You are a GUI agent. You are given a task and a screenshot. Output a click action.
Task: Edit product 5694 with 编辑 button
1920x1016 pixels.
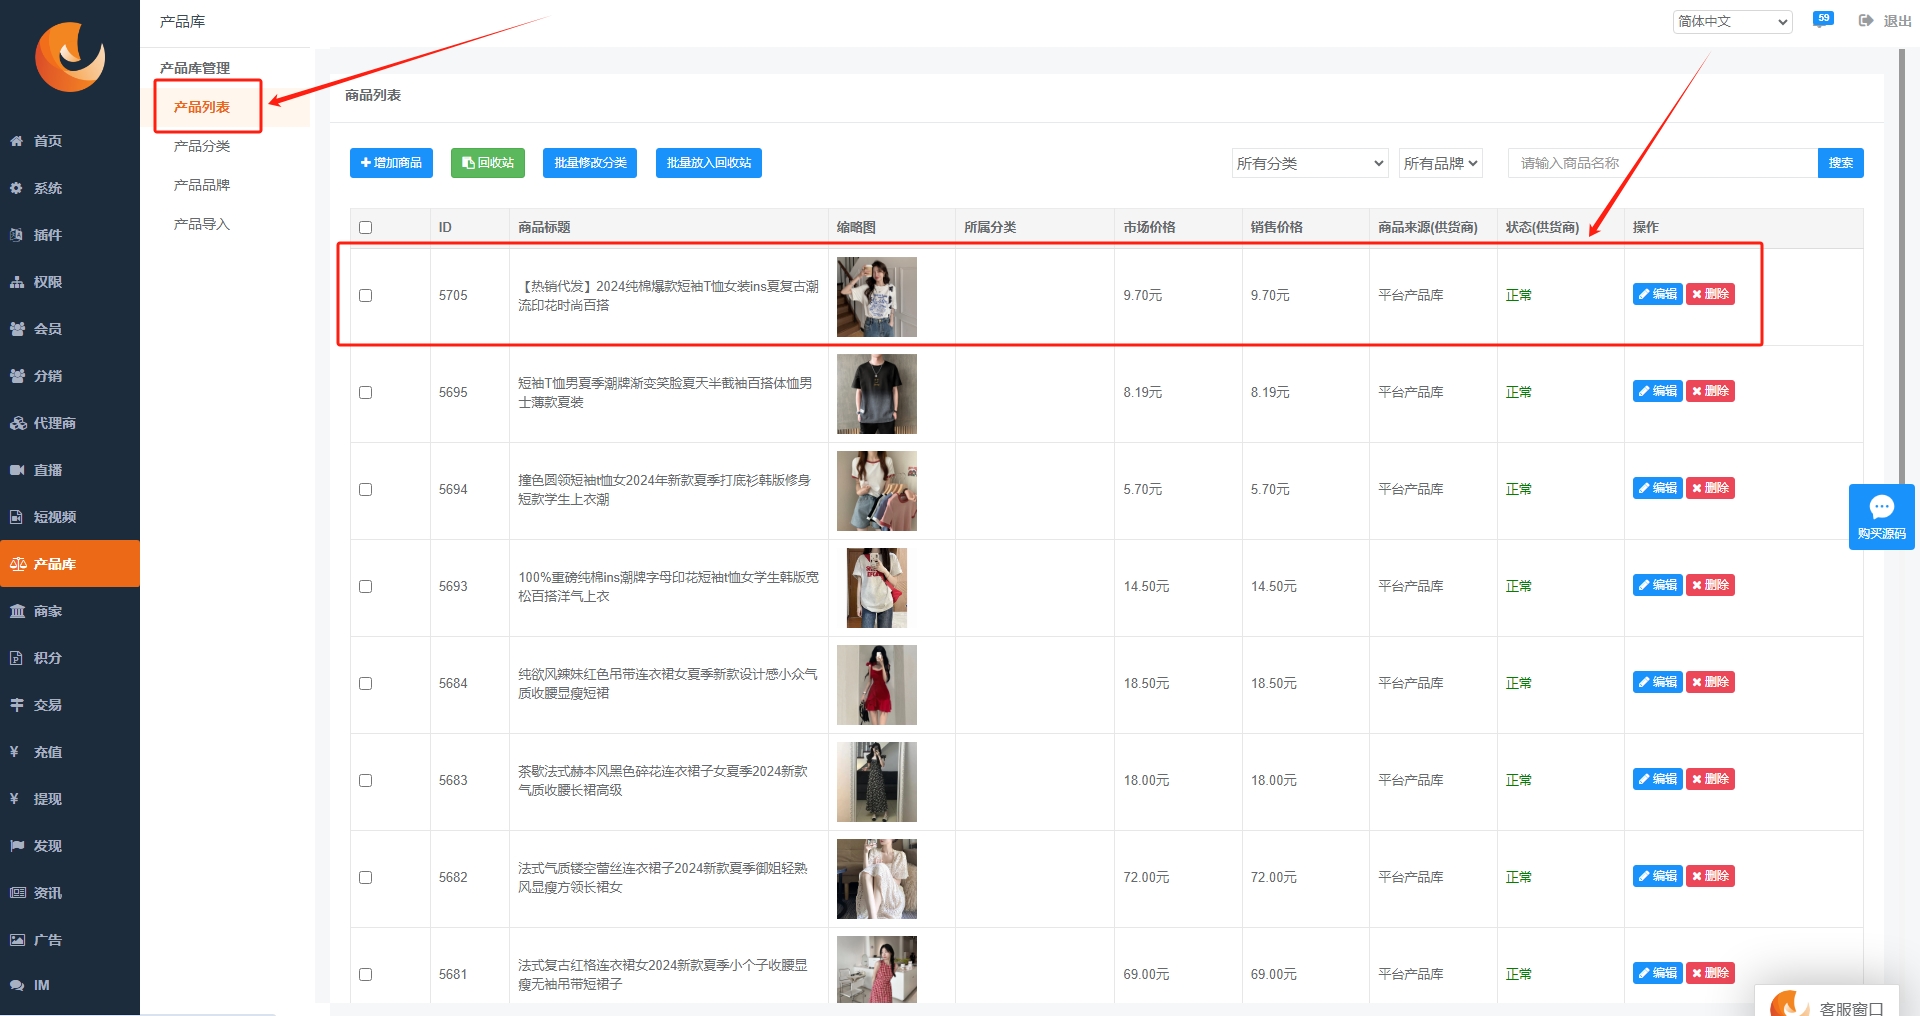coord(1658,488)
